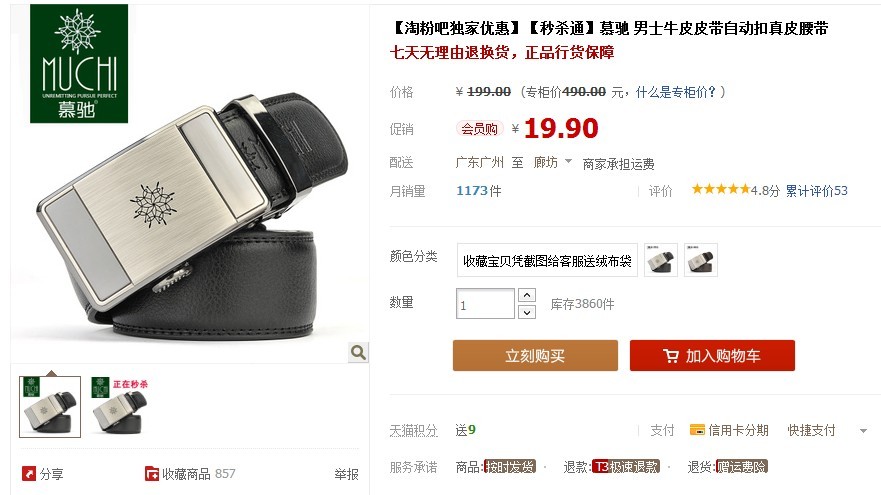This screenshot has height=495, width=881.
Task: Click the shopping cart icon in 加入购物车
Action: click(671, 356)
